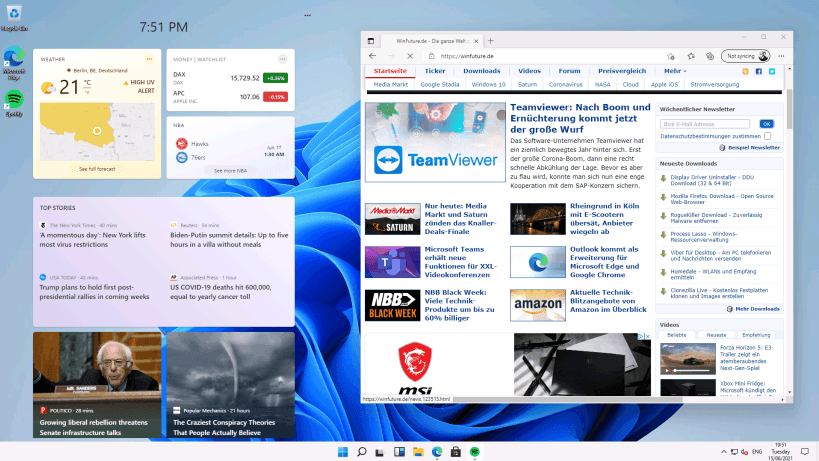The width and height of the screenshot is (819, 461).
Task: Open the Widgets icon in the taskbar
Action: (399, 453)
